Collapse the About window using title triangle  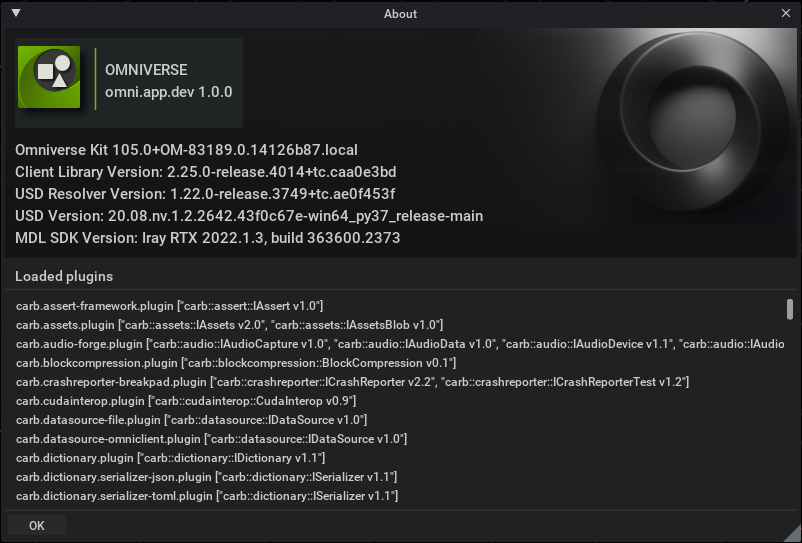point(16,14)
